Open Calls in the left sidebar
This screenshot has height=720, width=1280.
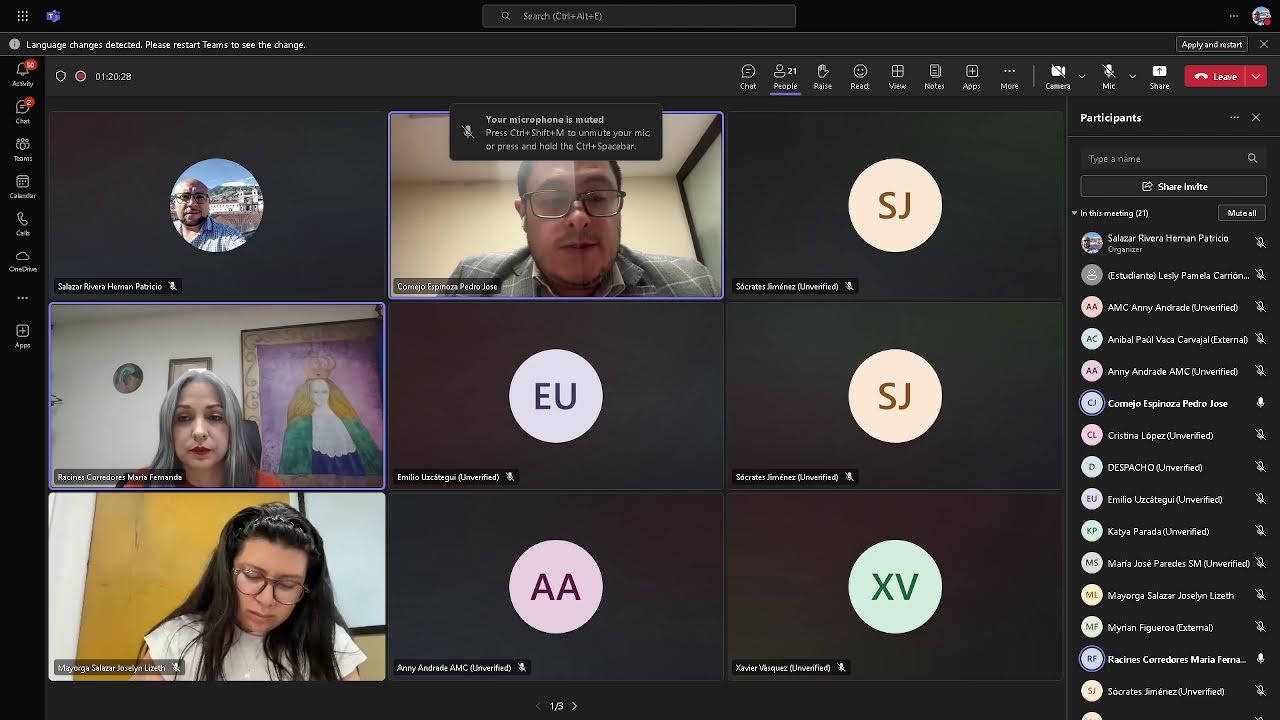pyautogui.click(x=22, y=223)
